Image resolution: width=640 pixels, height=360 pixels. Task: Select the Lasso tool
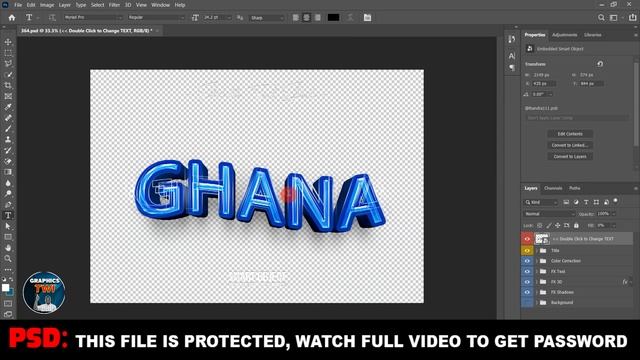pos(8,64)
